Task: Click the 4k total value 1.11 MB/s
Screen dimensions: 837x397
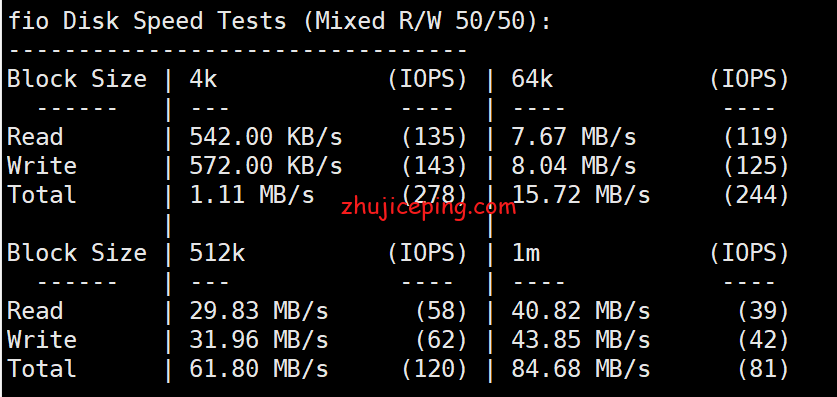Action: (x=252, y=195)
